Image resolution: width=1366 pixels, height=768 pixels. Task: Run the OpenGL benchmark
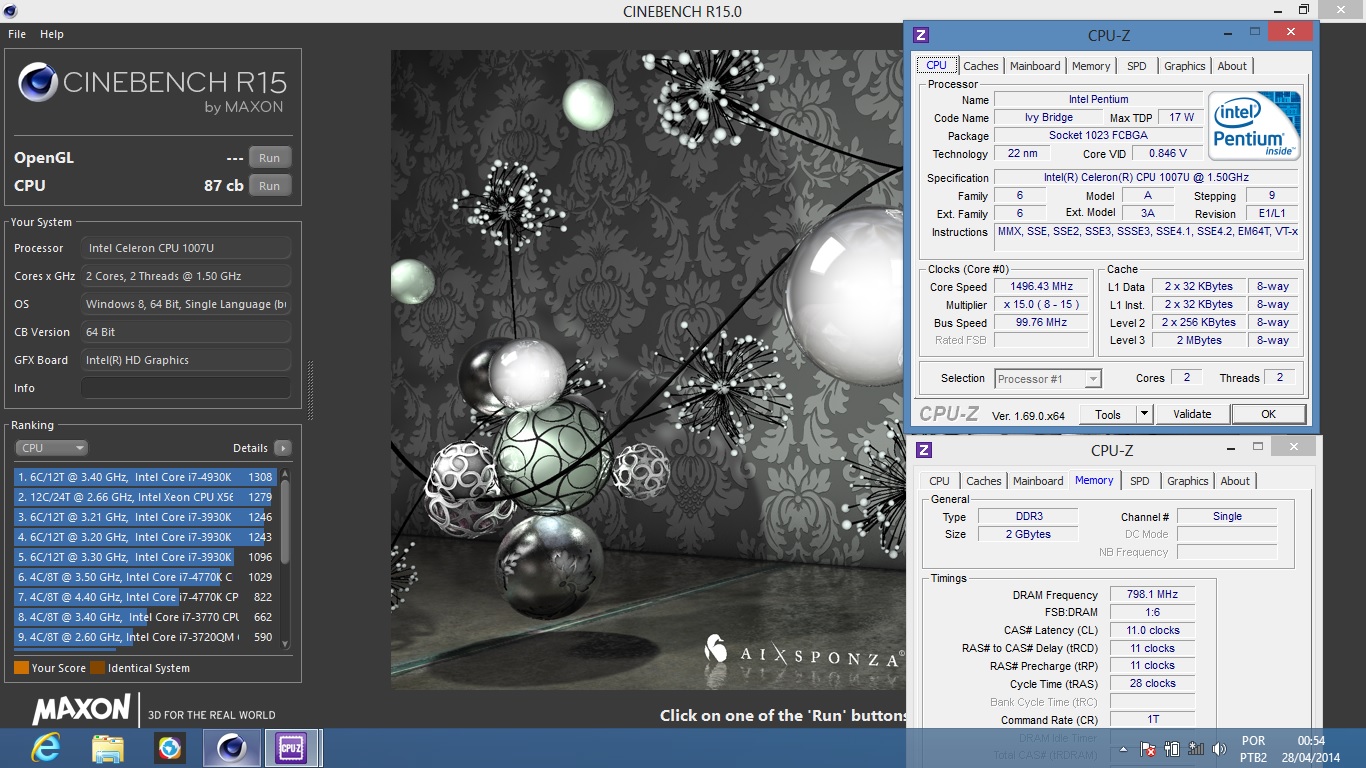[270, 158]
